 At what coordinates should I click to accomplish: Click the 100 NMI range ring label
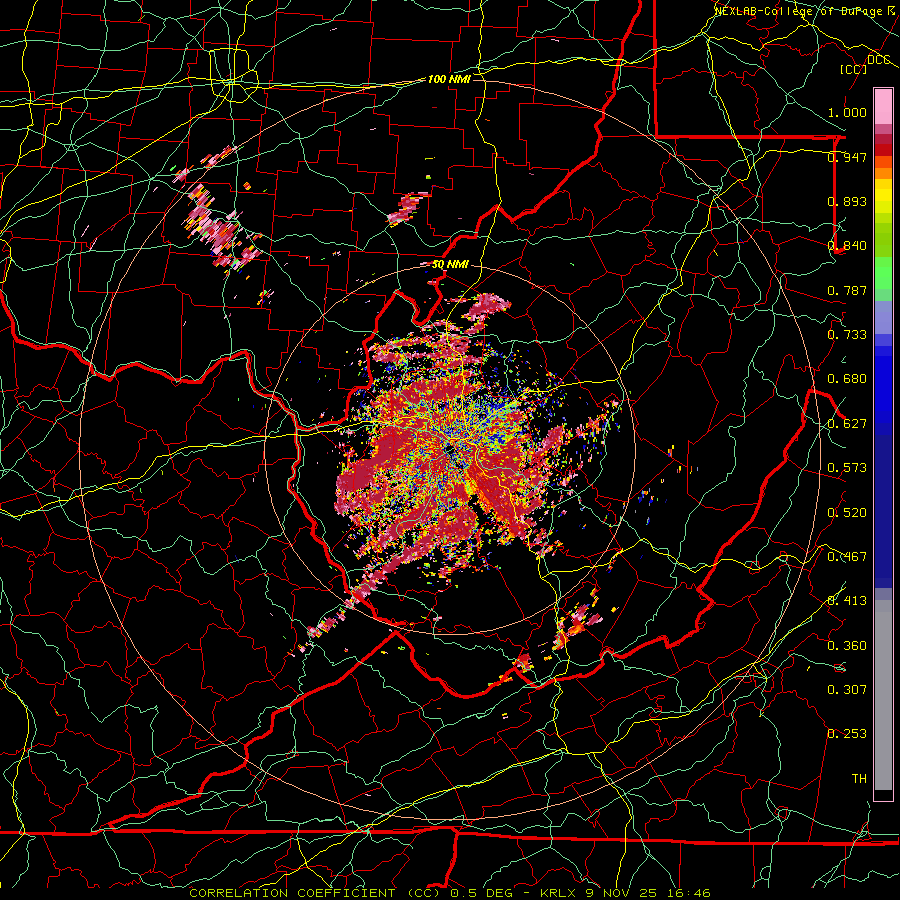(449, 79)
